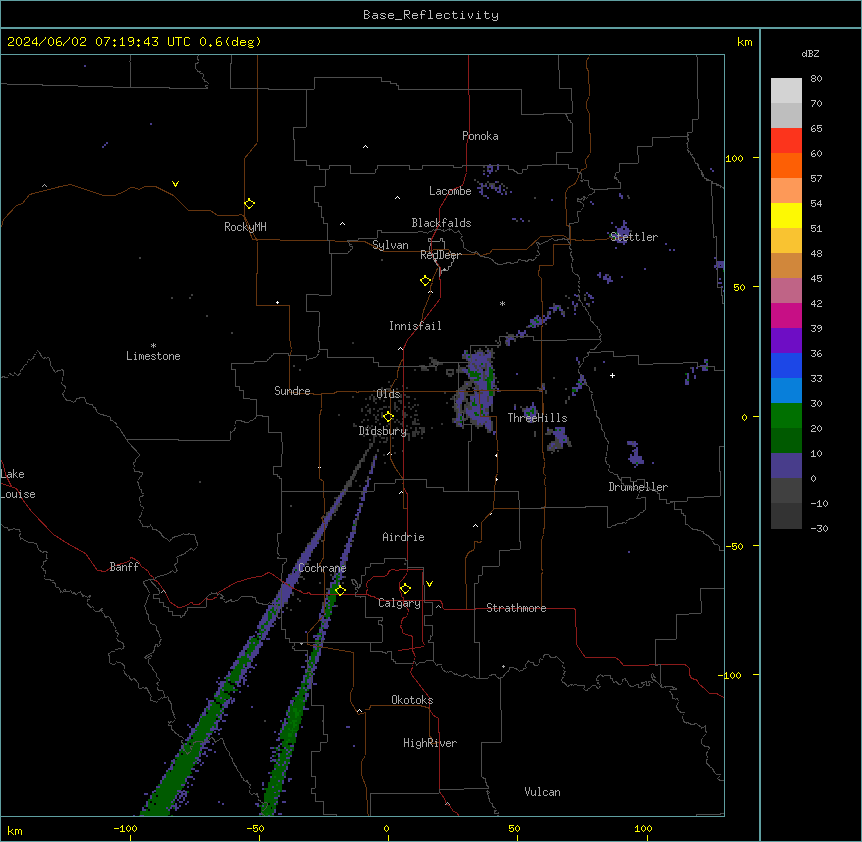Click the RedDeer city label
The height and width of the screenshot is (842, 862).
tap(440, 255)
